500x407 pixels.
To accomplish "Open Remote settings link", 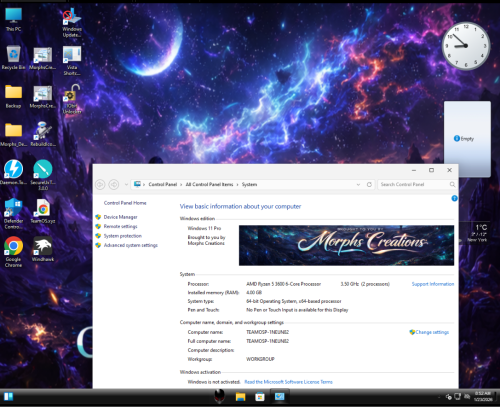I will 120,226.
